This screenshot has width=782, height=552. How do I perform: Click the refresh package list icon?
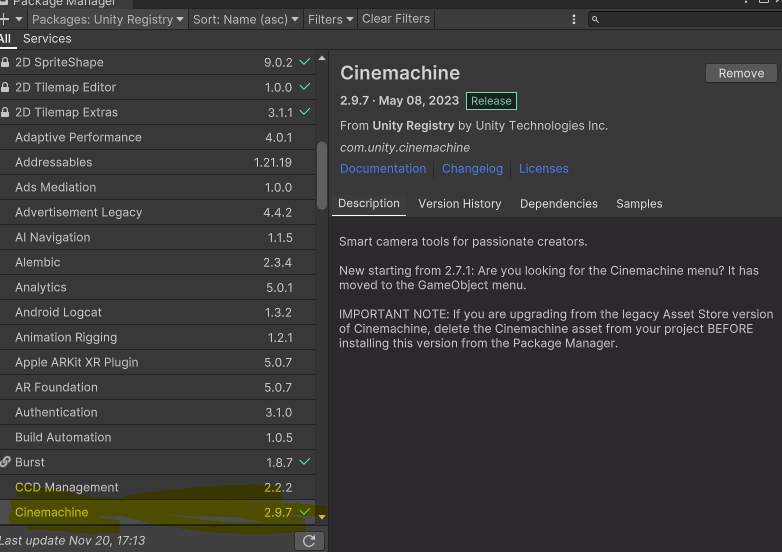309,541
